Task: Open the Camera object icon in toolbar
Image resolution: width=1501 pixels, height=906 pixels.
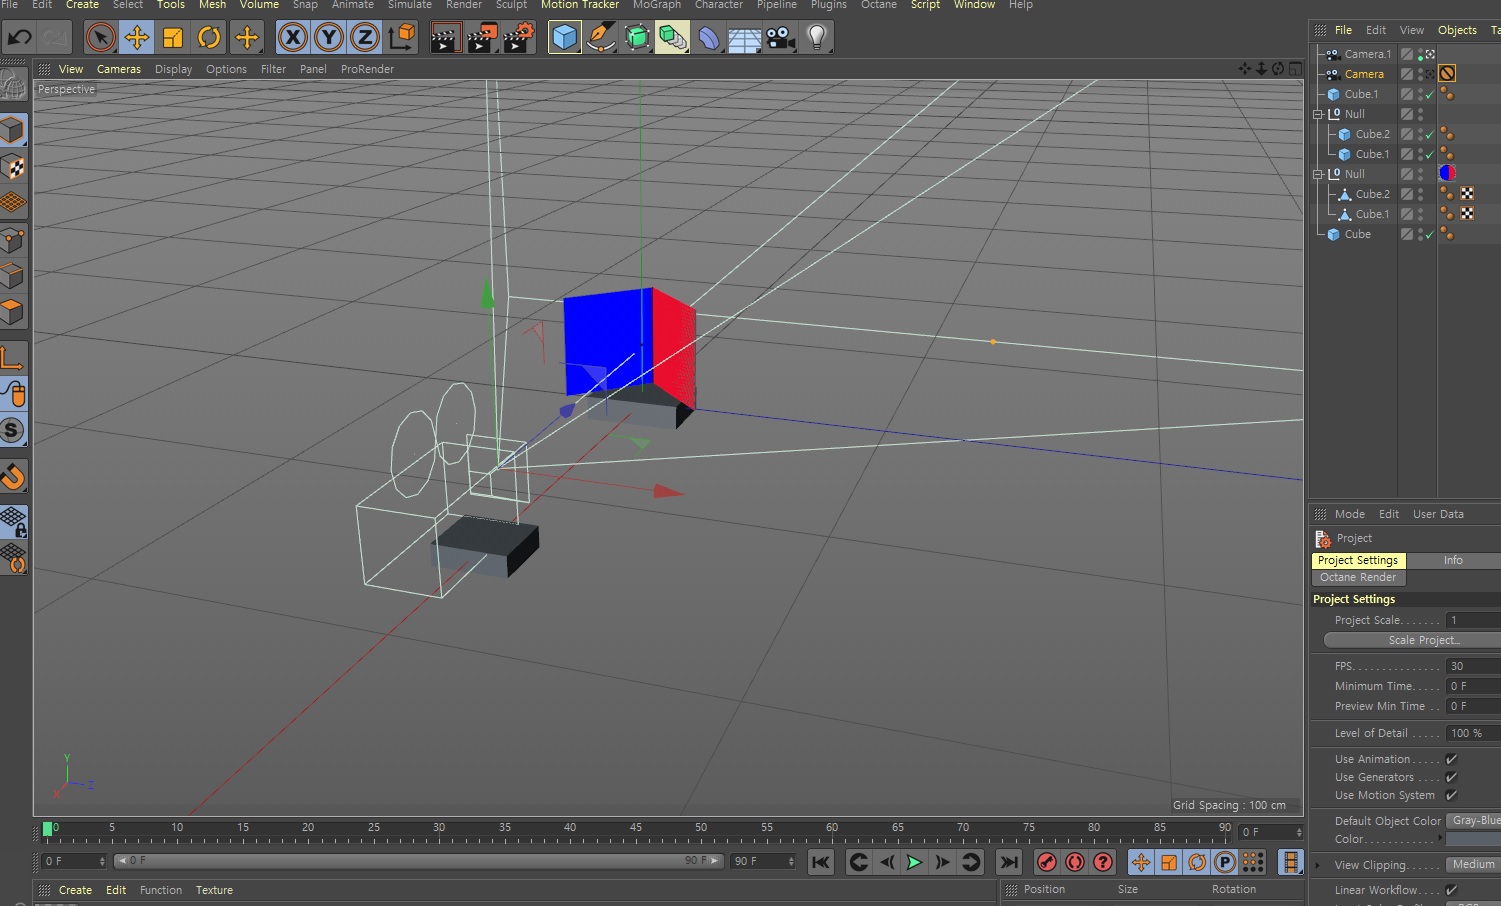Action: (x=780, y=38)
